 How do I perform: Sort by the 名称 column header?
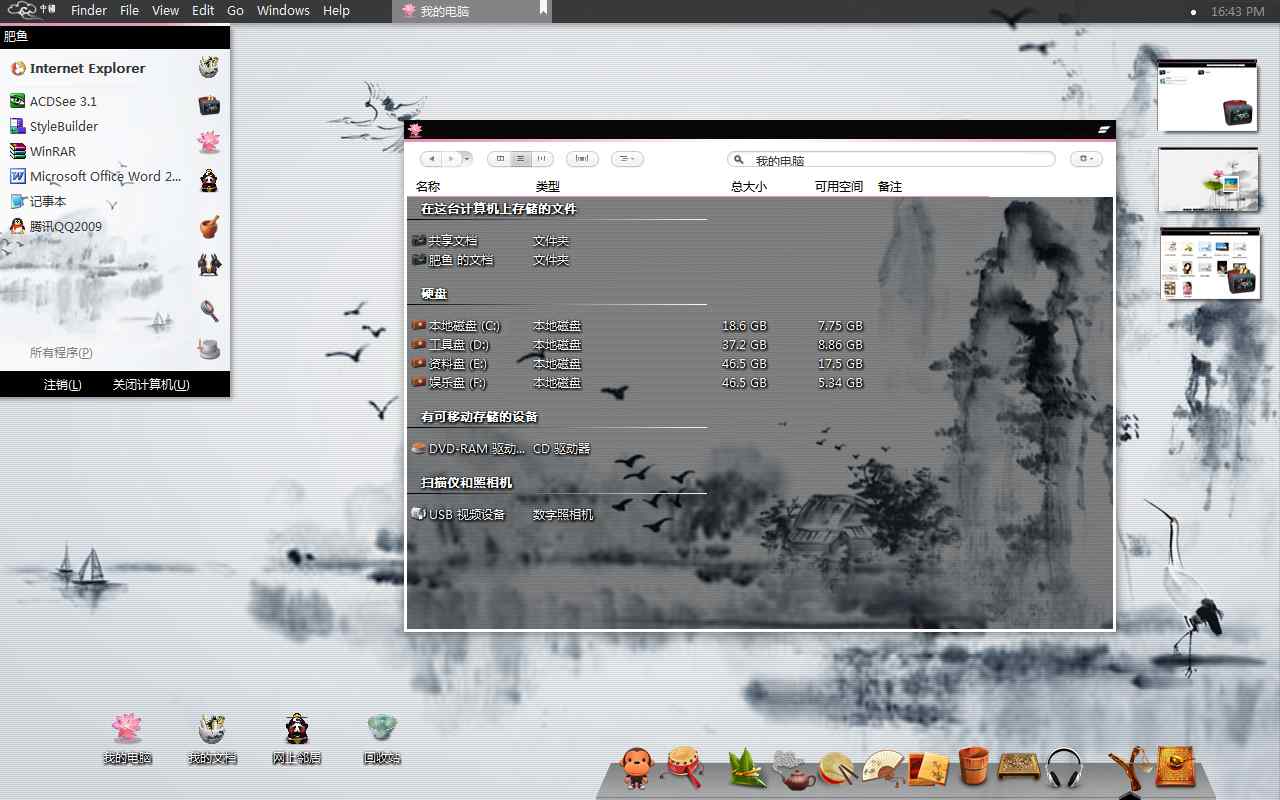click(x=428, y=186)
